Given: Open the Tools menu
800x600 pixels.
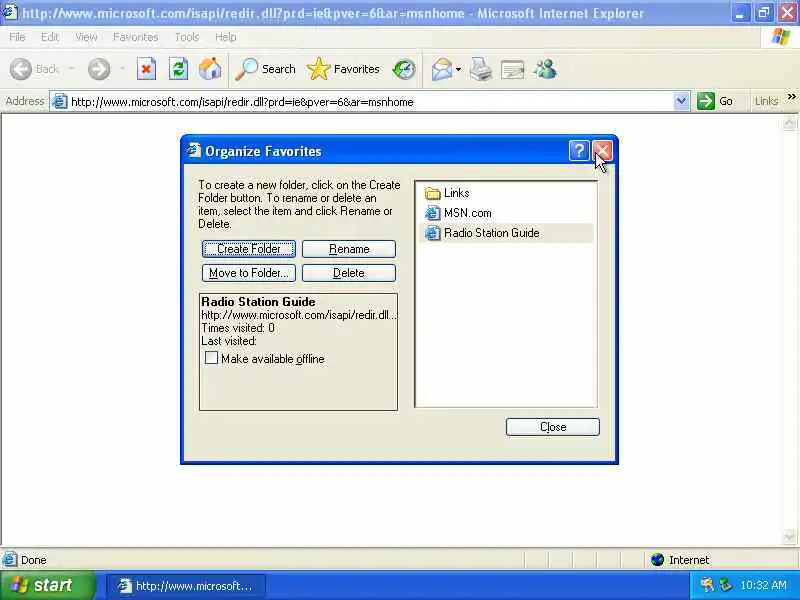Looking at the screenshot, I should tap(187, 37).
